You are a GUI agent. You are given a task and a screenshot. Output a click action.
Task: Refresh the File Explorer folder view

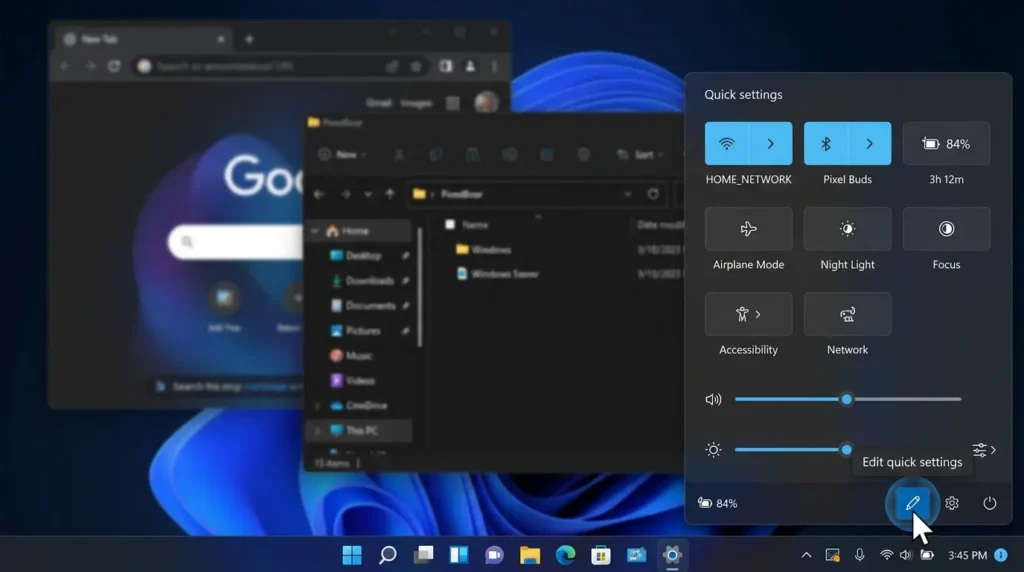652,194
